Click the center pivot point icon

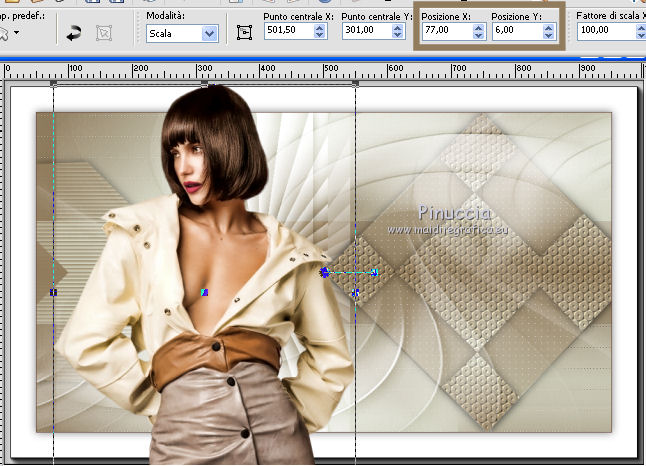click(244, 33)
